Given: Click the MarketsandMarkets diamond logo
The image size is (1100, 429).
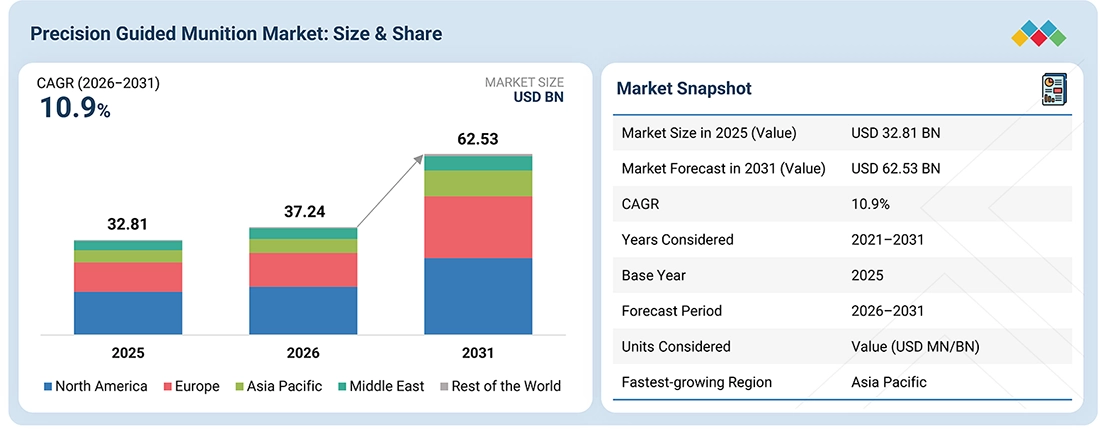Looking at the screenshot, I should [1038, 34].
